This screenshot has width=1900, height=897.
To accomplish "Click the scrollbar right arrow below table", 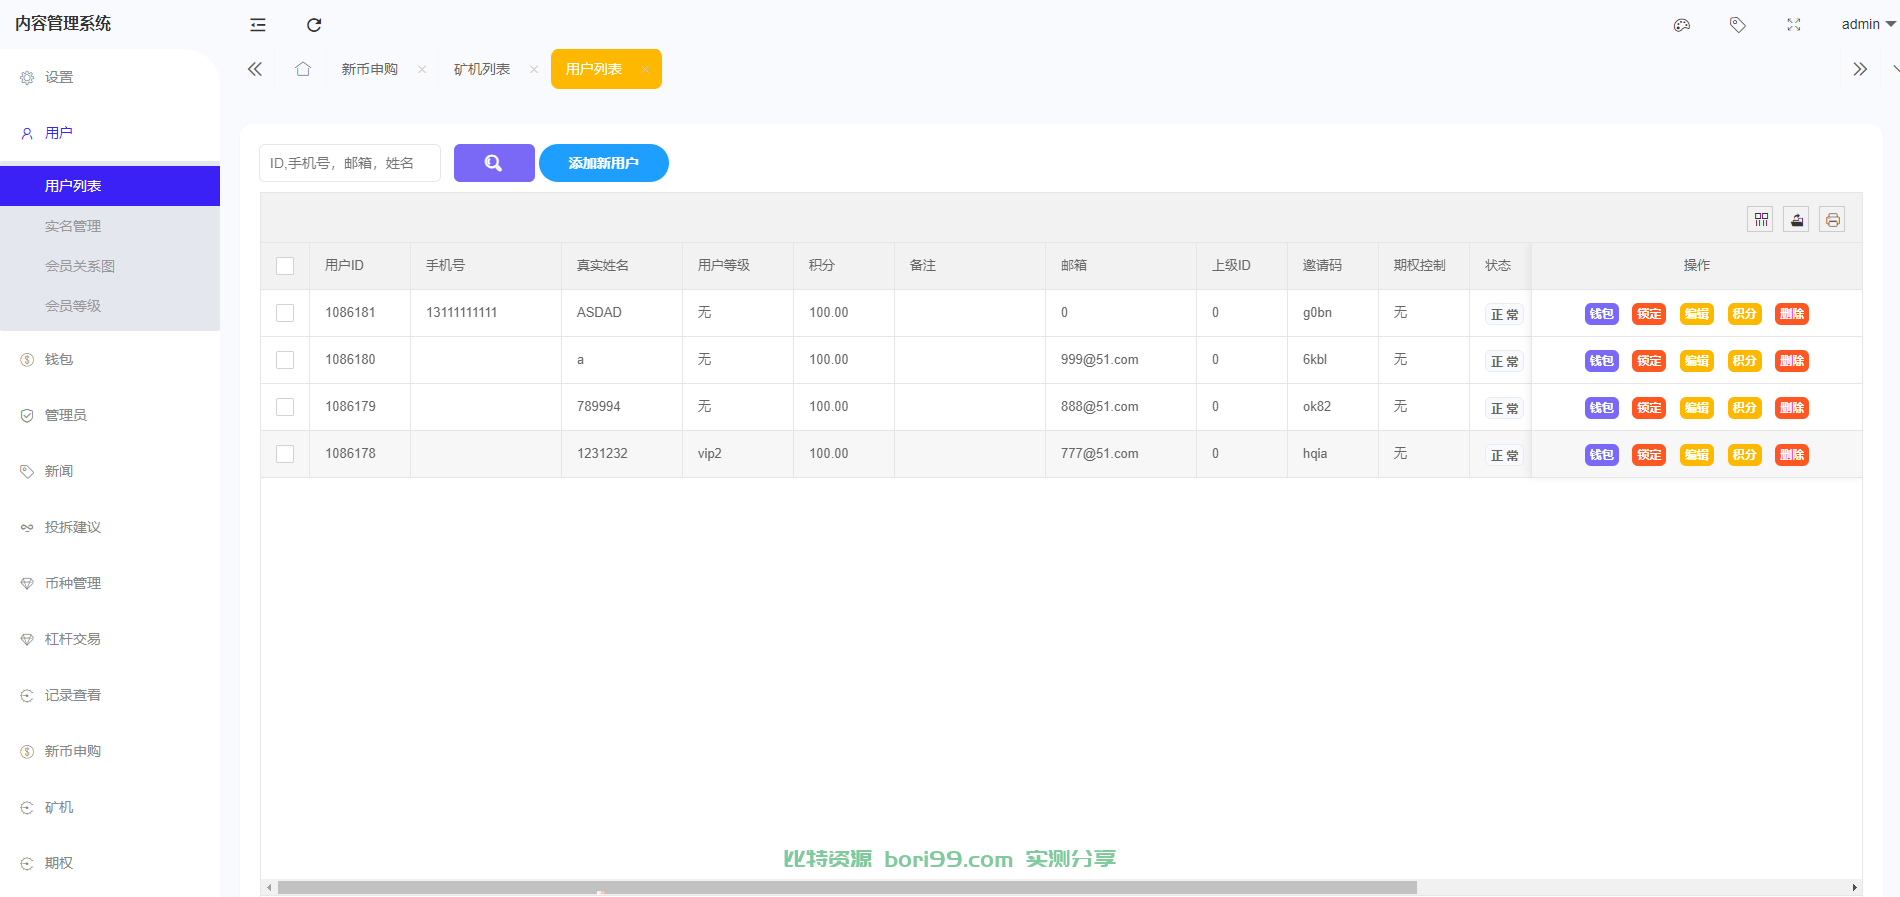I will click(1855, 887).
